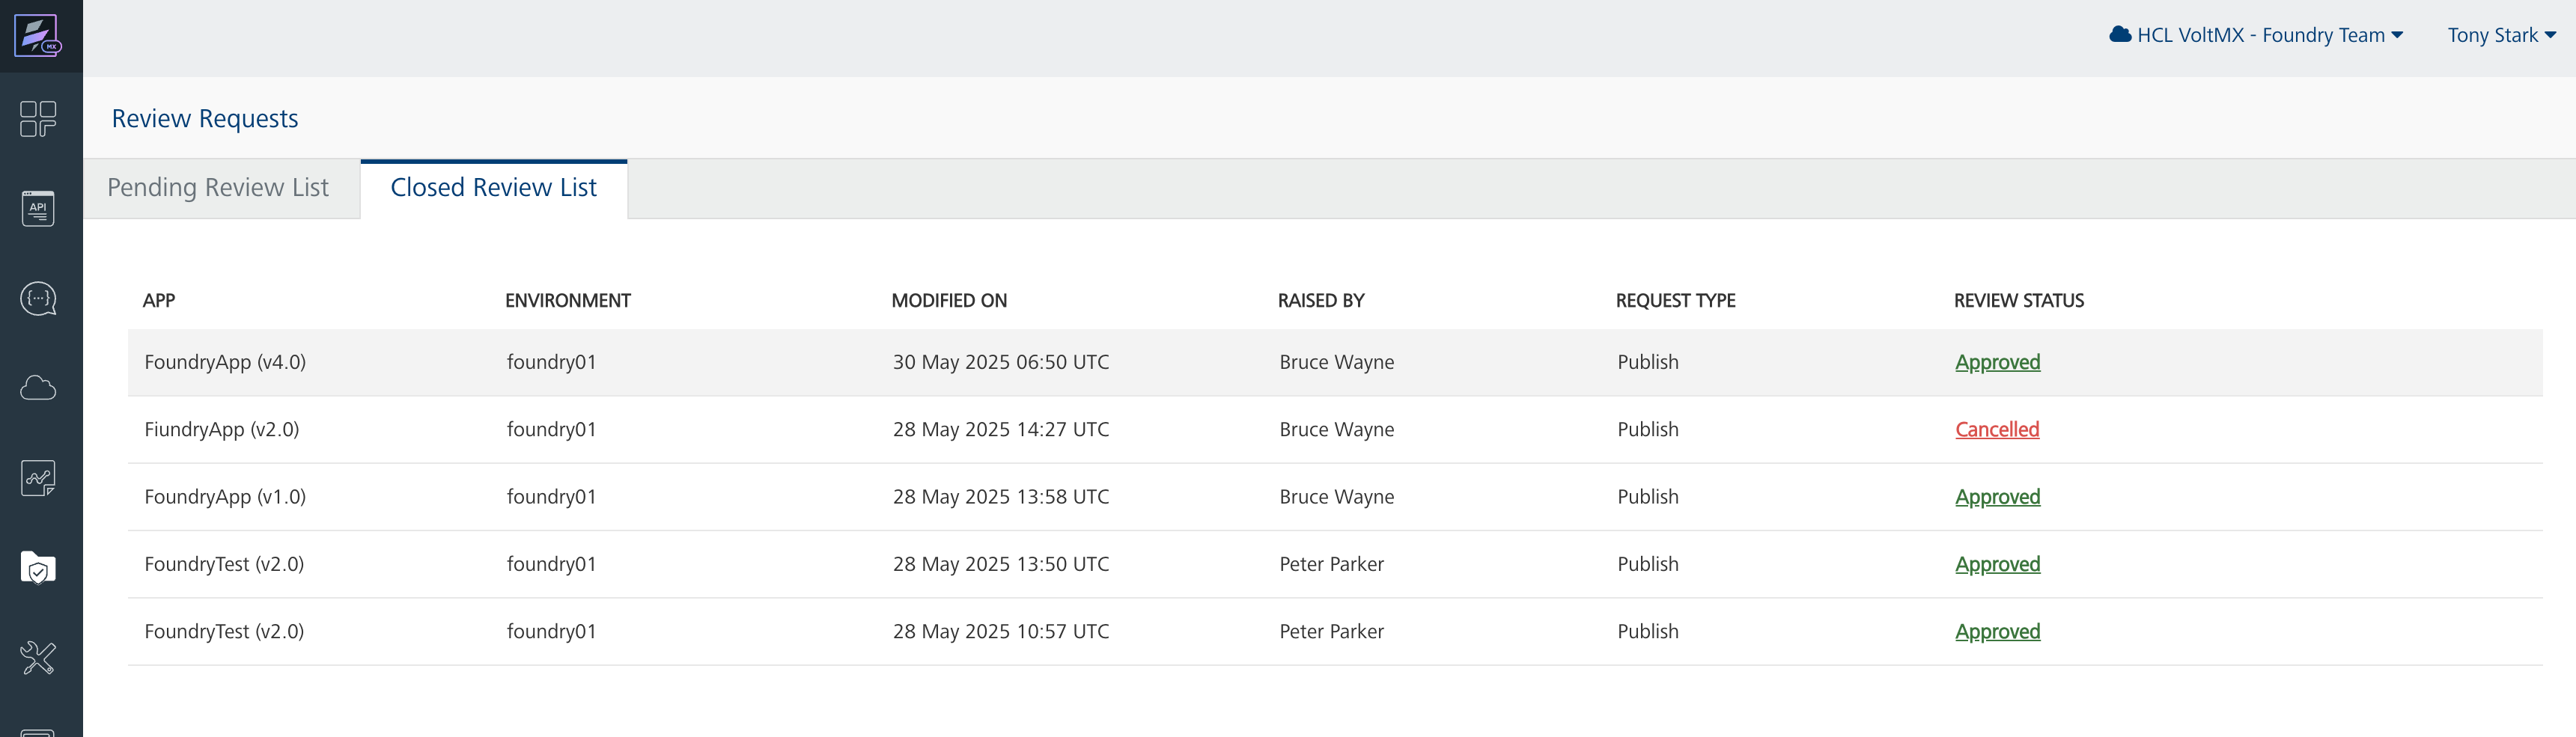This screenshot has height=737, width=2576.
Task: Open the Reports chart sidebar icon
Action: pos(38,478)
